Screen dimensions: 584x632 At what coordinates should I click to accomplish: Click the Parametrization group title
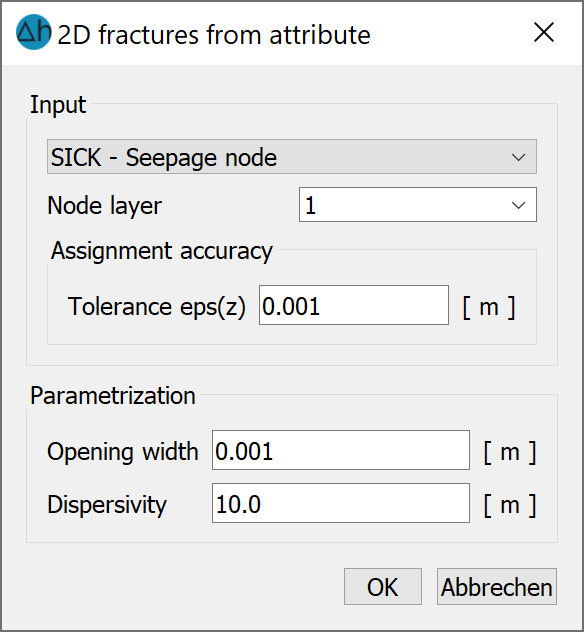tap(113, 396)
